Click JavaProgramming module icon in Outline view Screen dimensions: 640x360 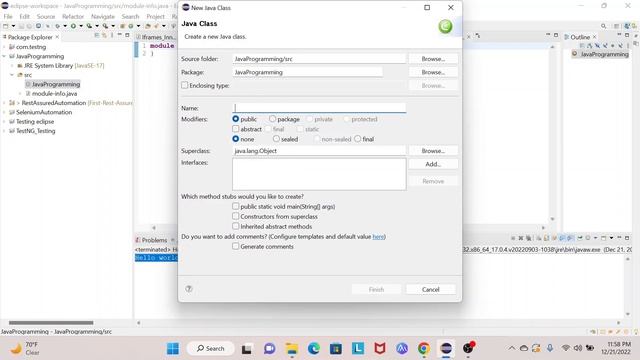click(574, 53)
